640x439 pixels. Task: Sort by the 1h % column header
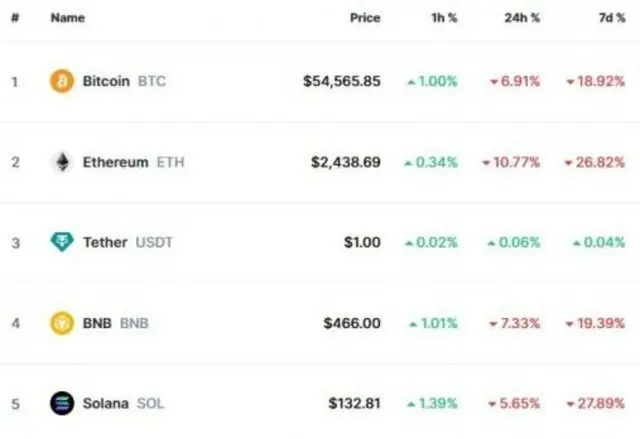click(x=444, y=18)
